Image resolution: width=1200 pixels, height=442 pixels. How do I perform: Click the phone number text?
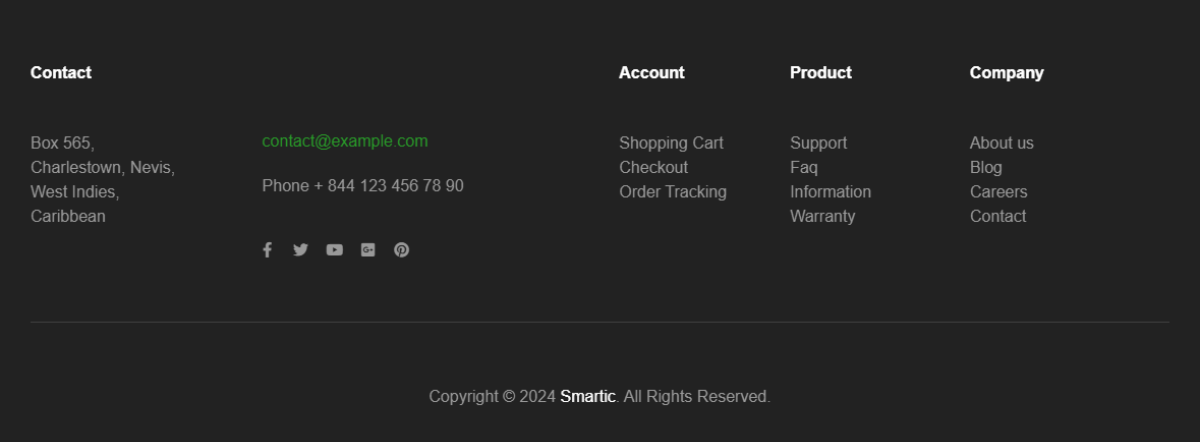point(362,186)
